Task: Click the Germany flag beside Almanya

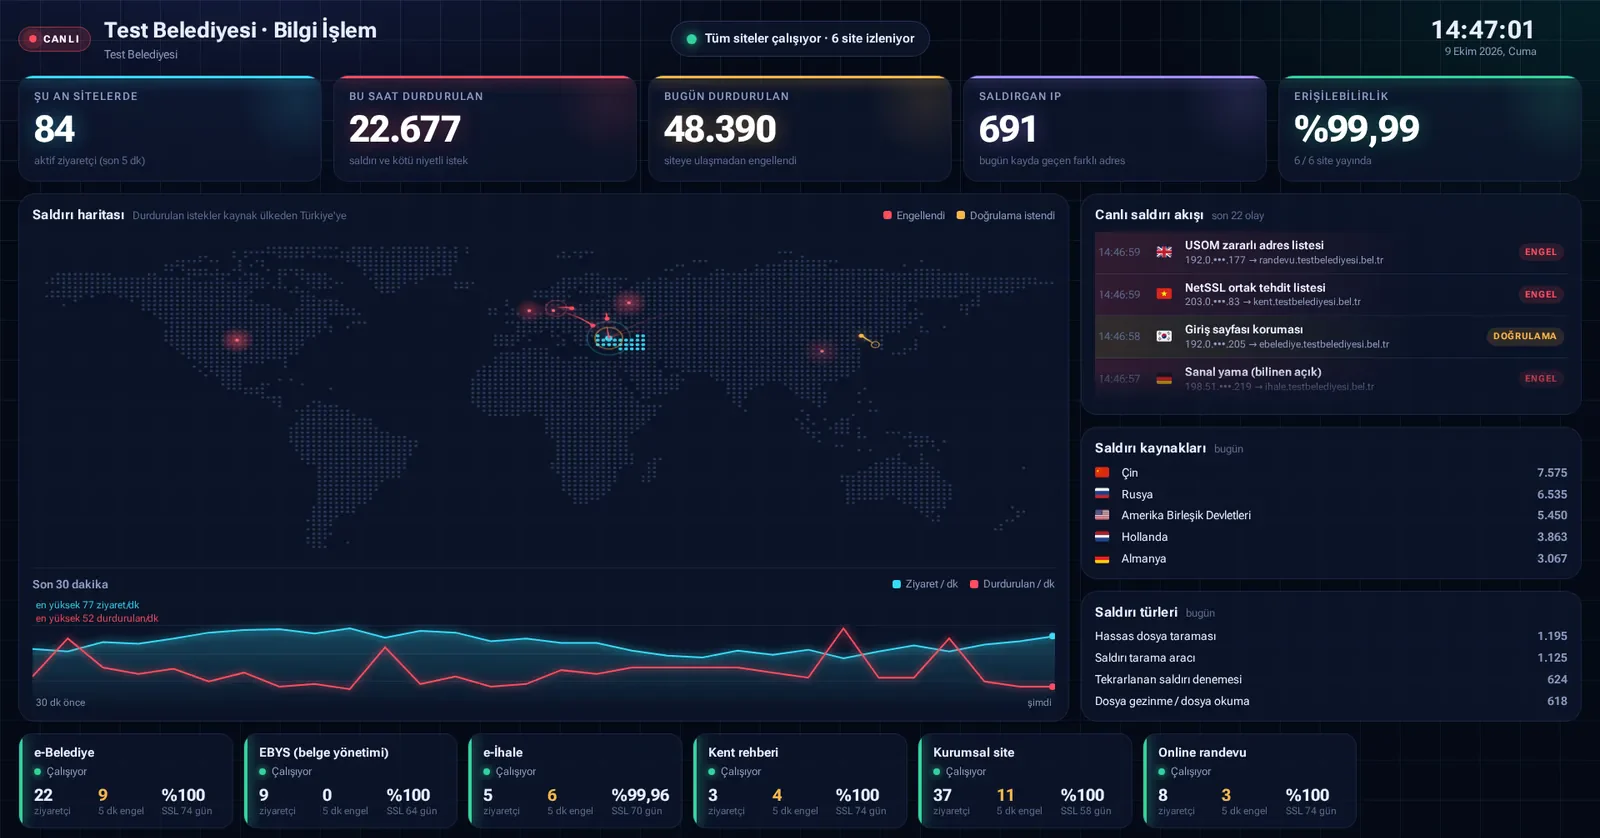Action: point(1102,559)
